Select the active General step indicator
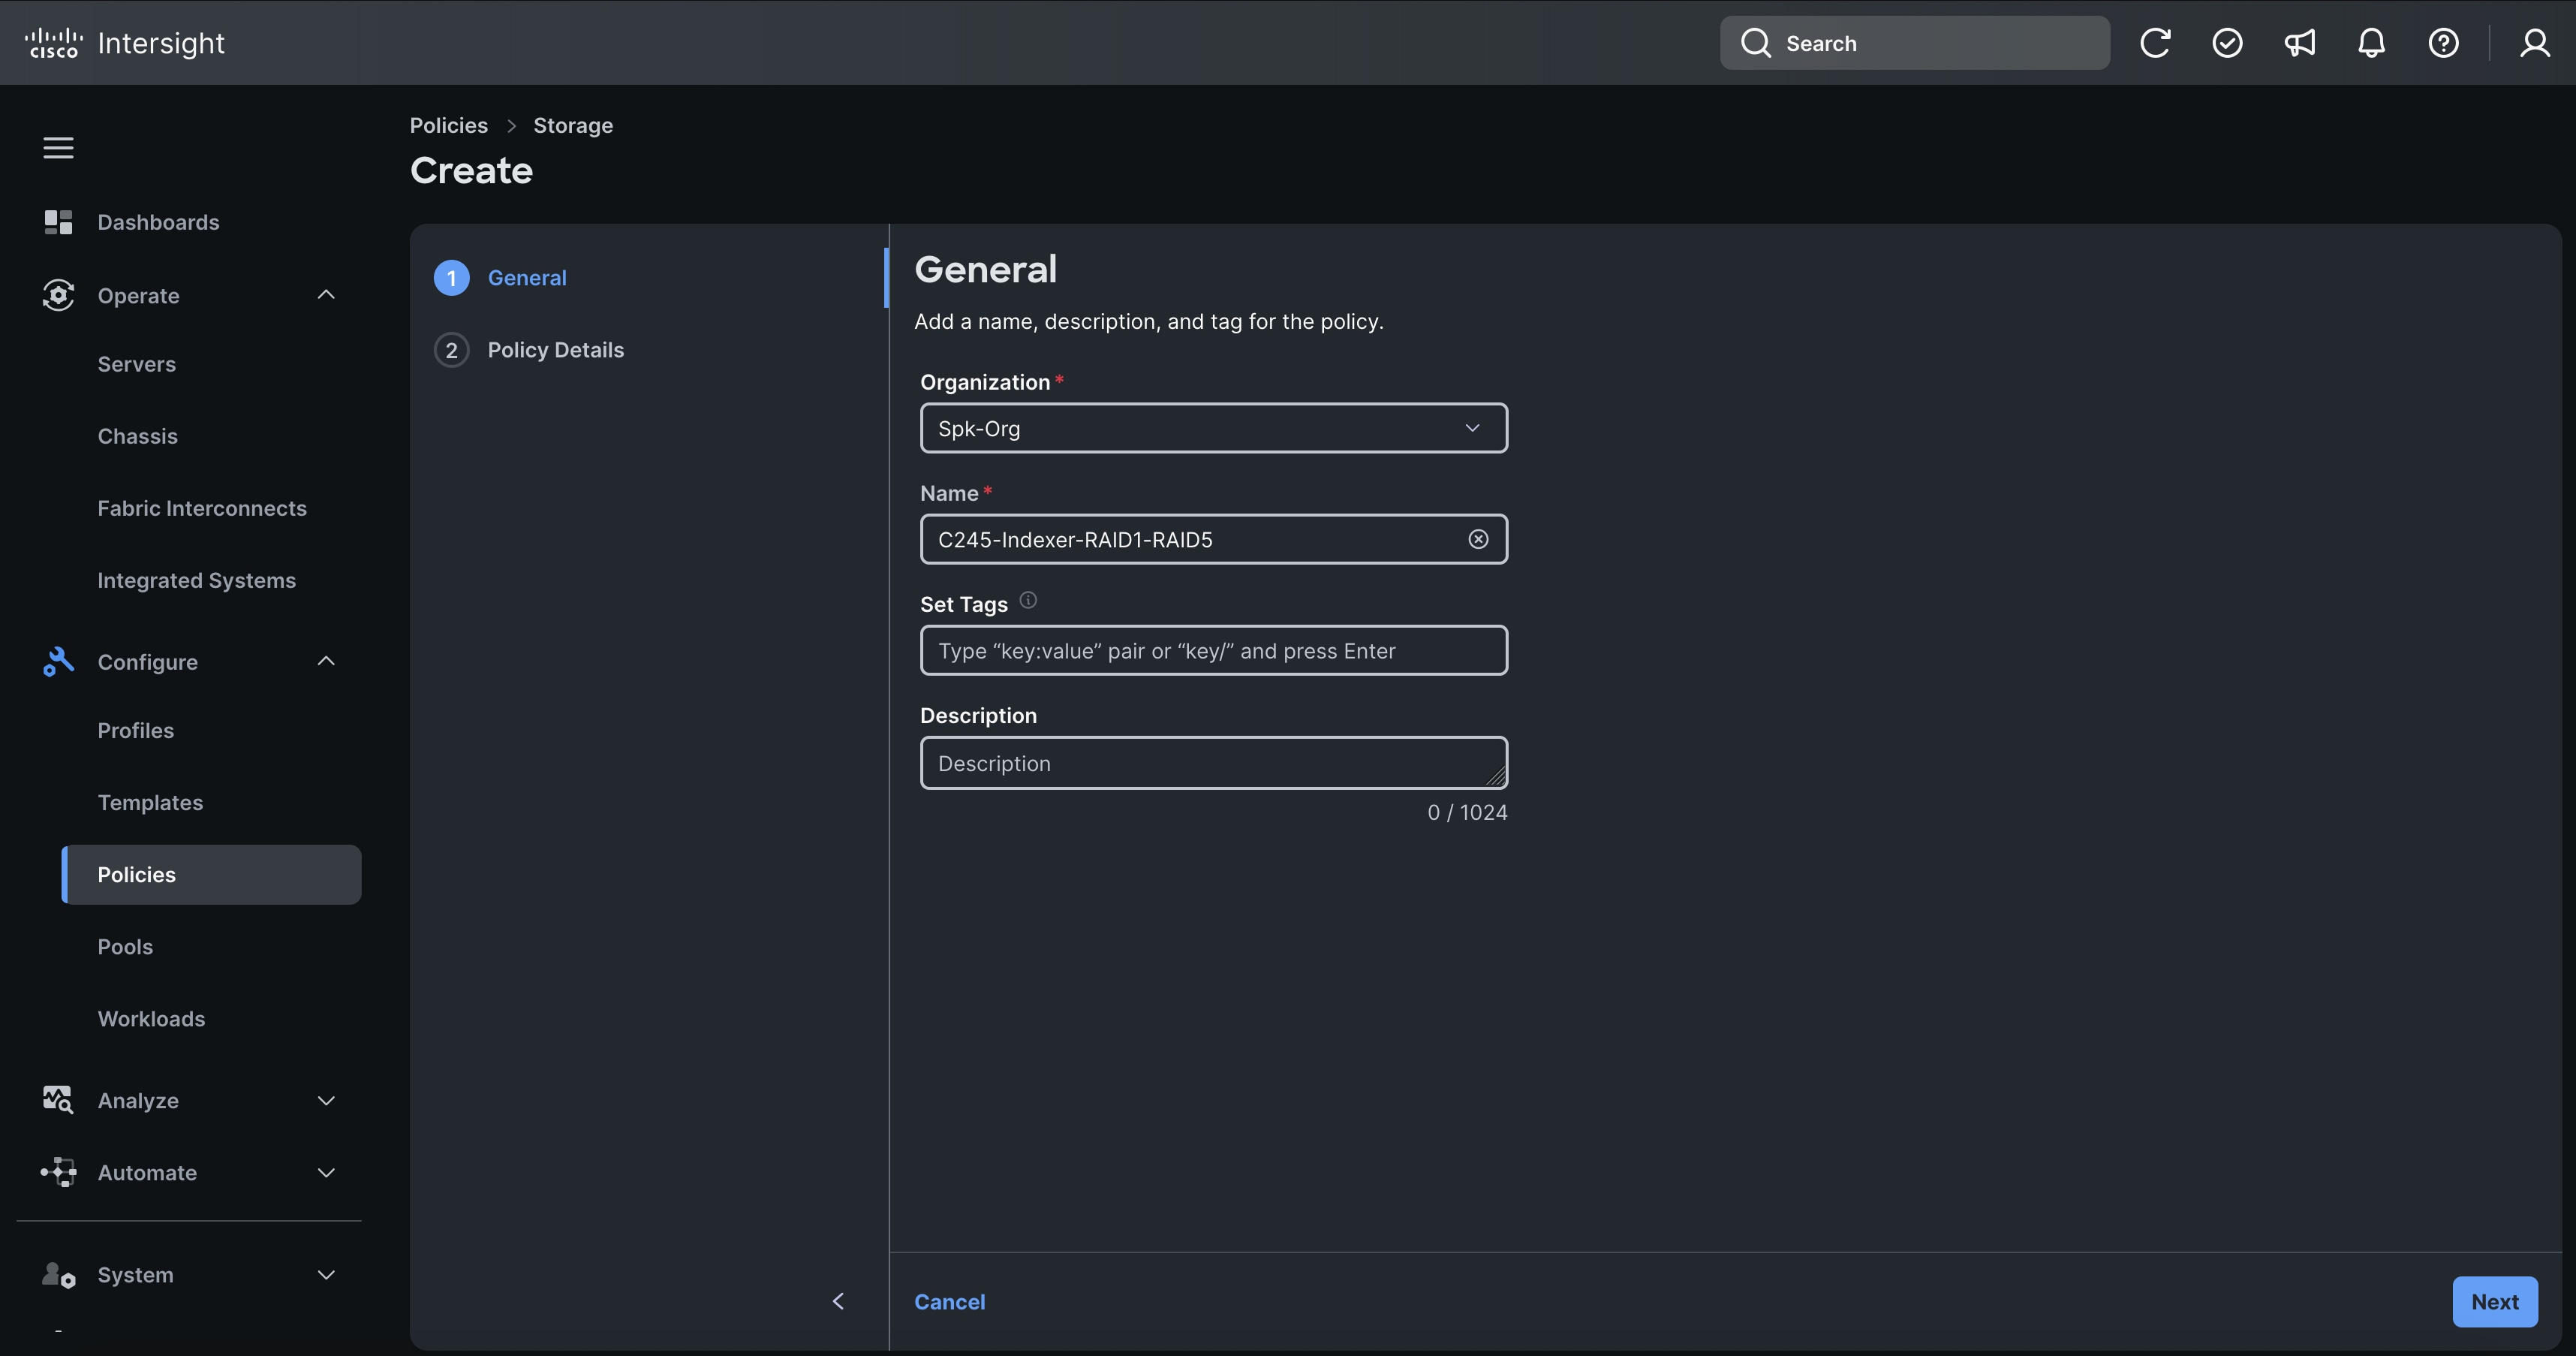 click(451, 278)
